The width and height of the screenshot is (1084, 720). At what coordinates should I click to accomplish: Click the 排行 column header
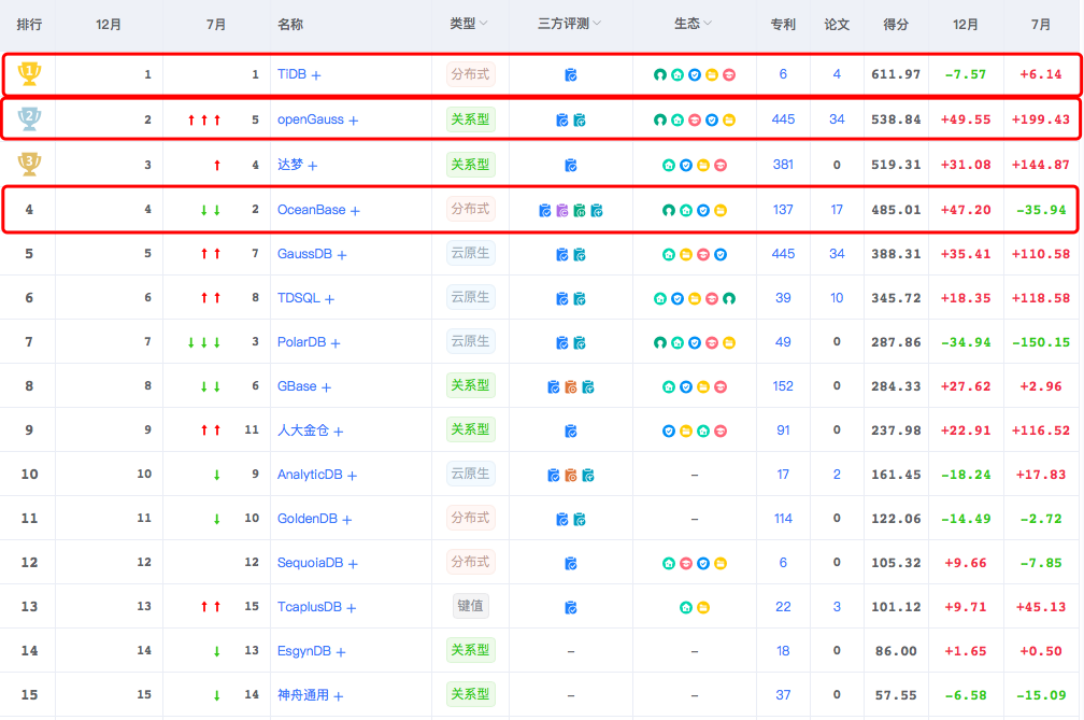pyautogui.click(x=29, y=24)
